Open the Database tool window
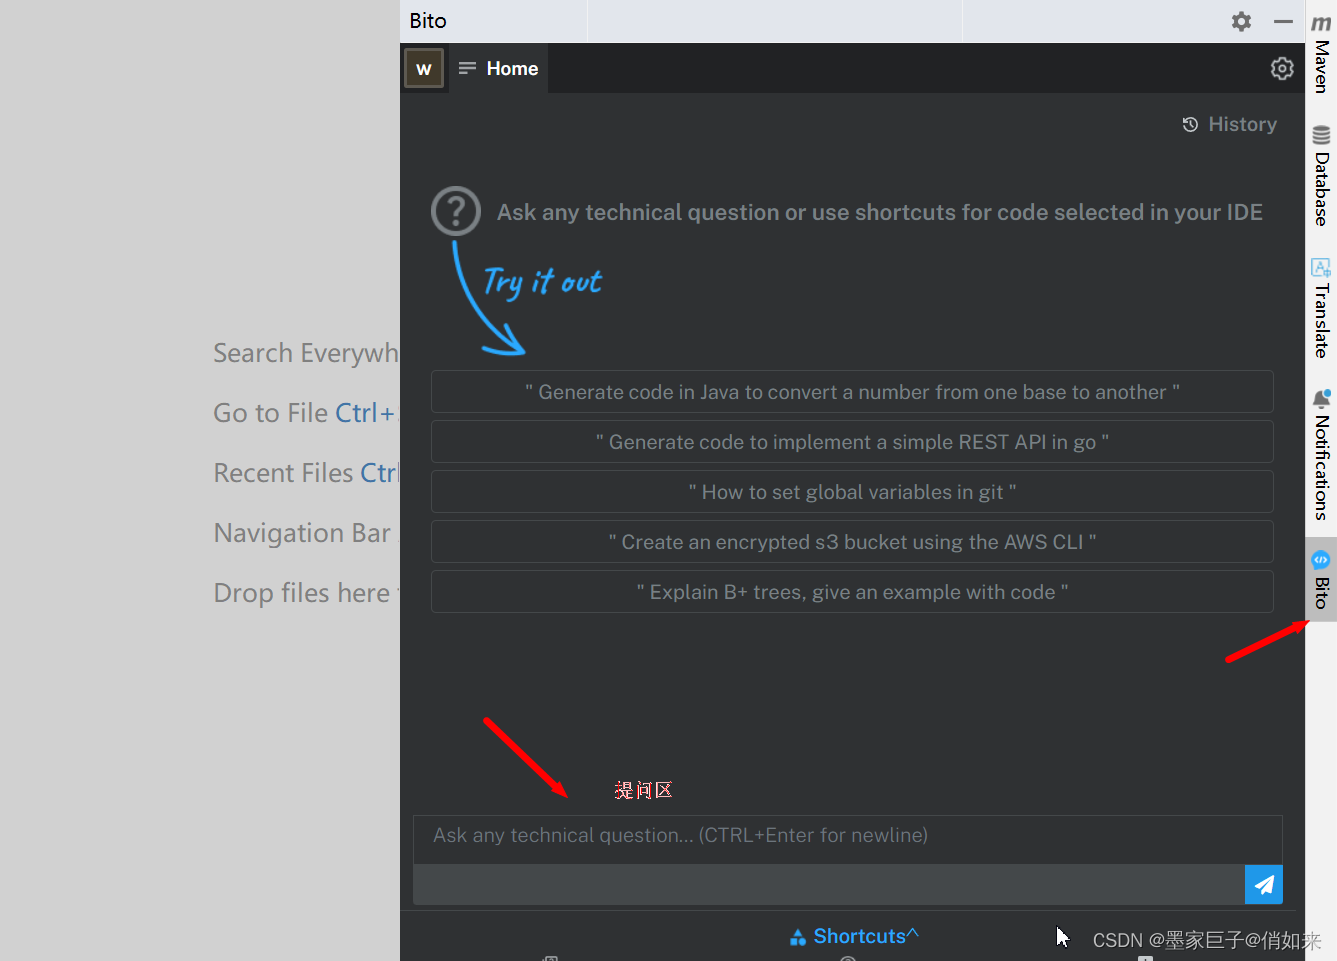The image size is (1337, 961). [1321, 176]
